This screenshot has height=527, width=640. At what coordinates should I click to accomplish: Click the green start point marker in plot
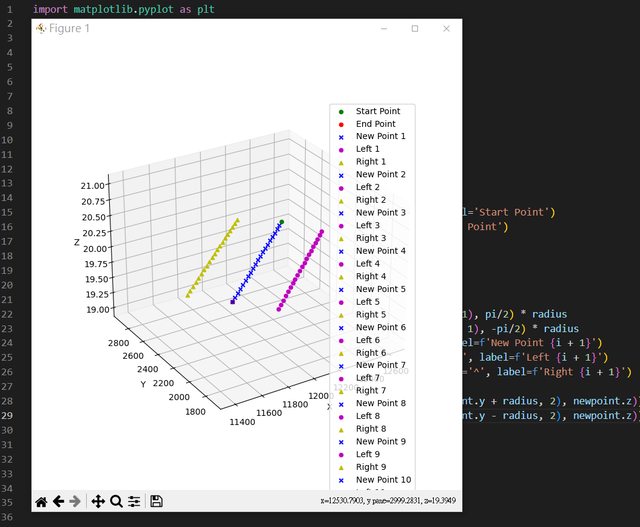point(282,222)
